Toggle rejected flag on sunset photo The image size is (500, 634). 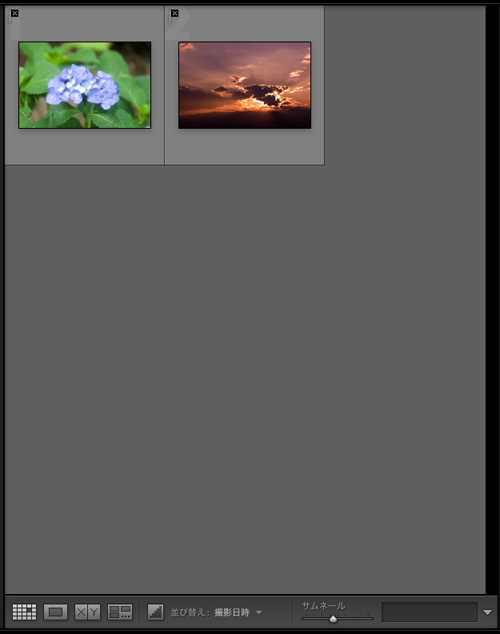pyautogui.click(x=175, y=13)
